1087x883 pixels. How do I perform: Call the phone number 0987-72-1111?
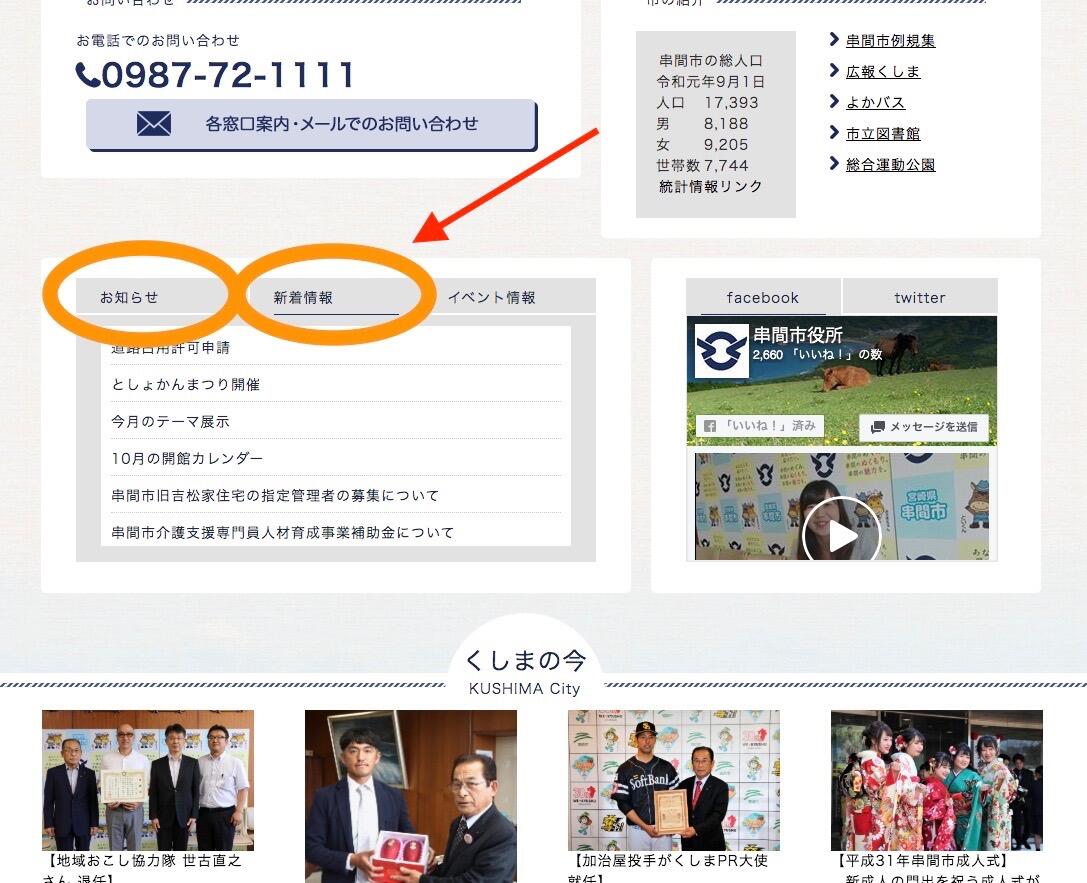point(228,75)
